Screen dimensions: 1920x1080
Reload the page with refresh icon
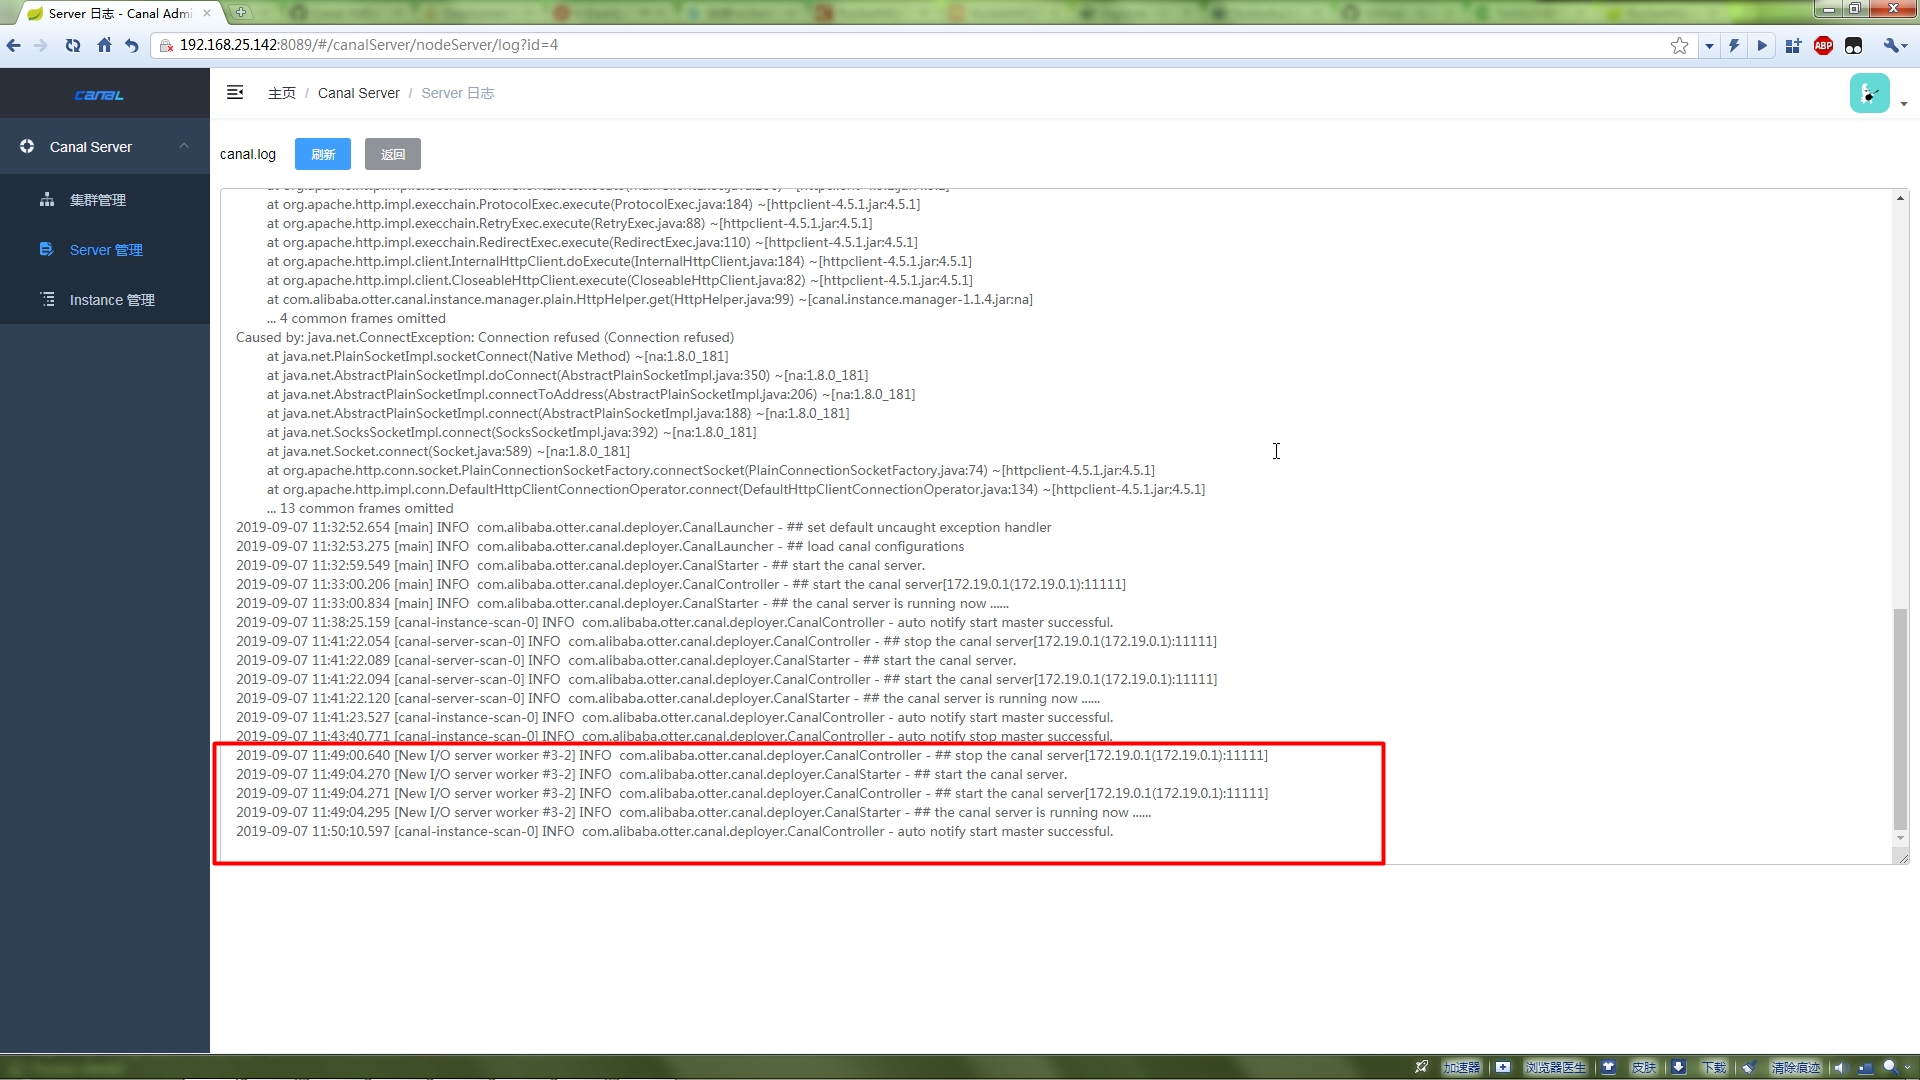point(73,45)
